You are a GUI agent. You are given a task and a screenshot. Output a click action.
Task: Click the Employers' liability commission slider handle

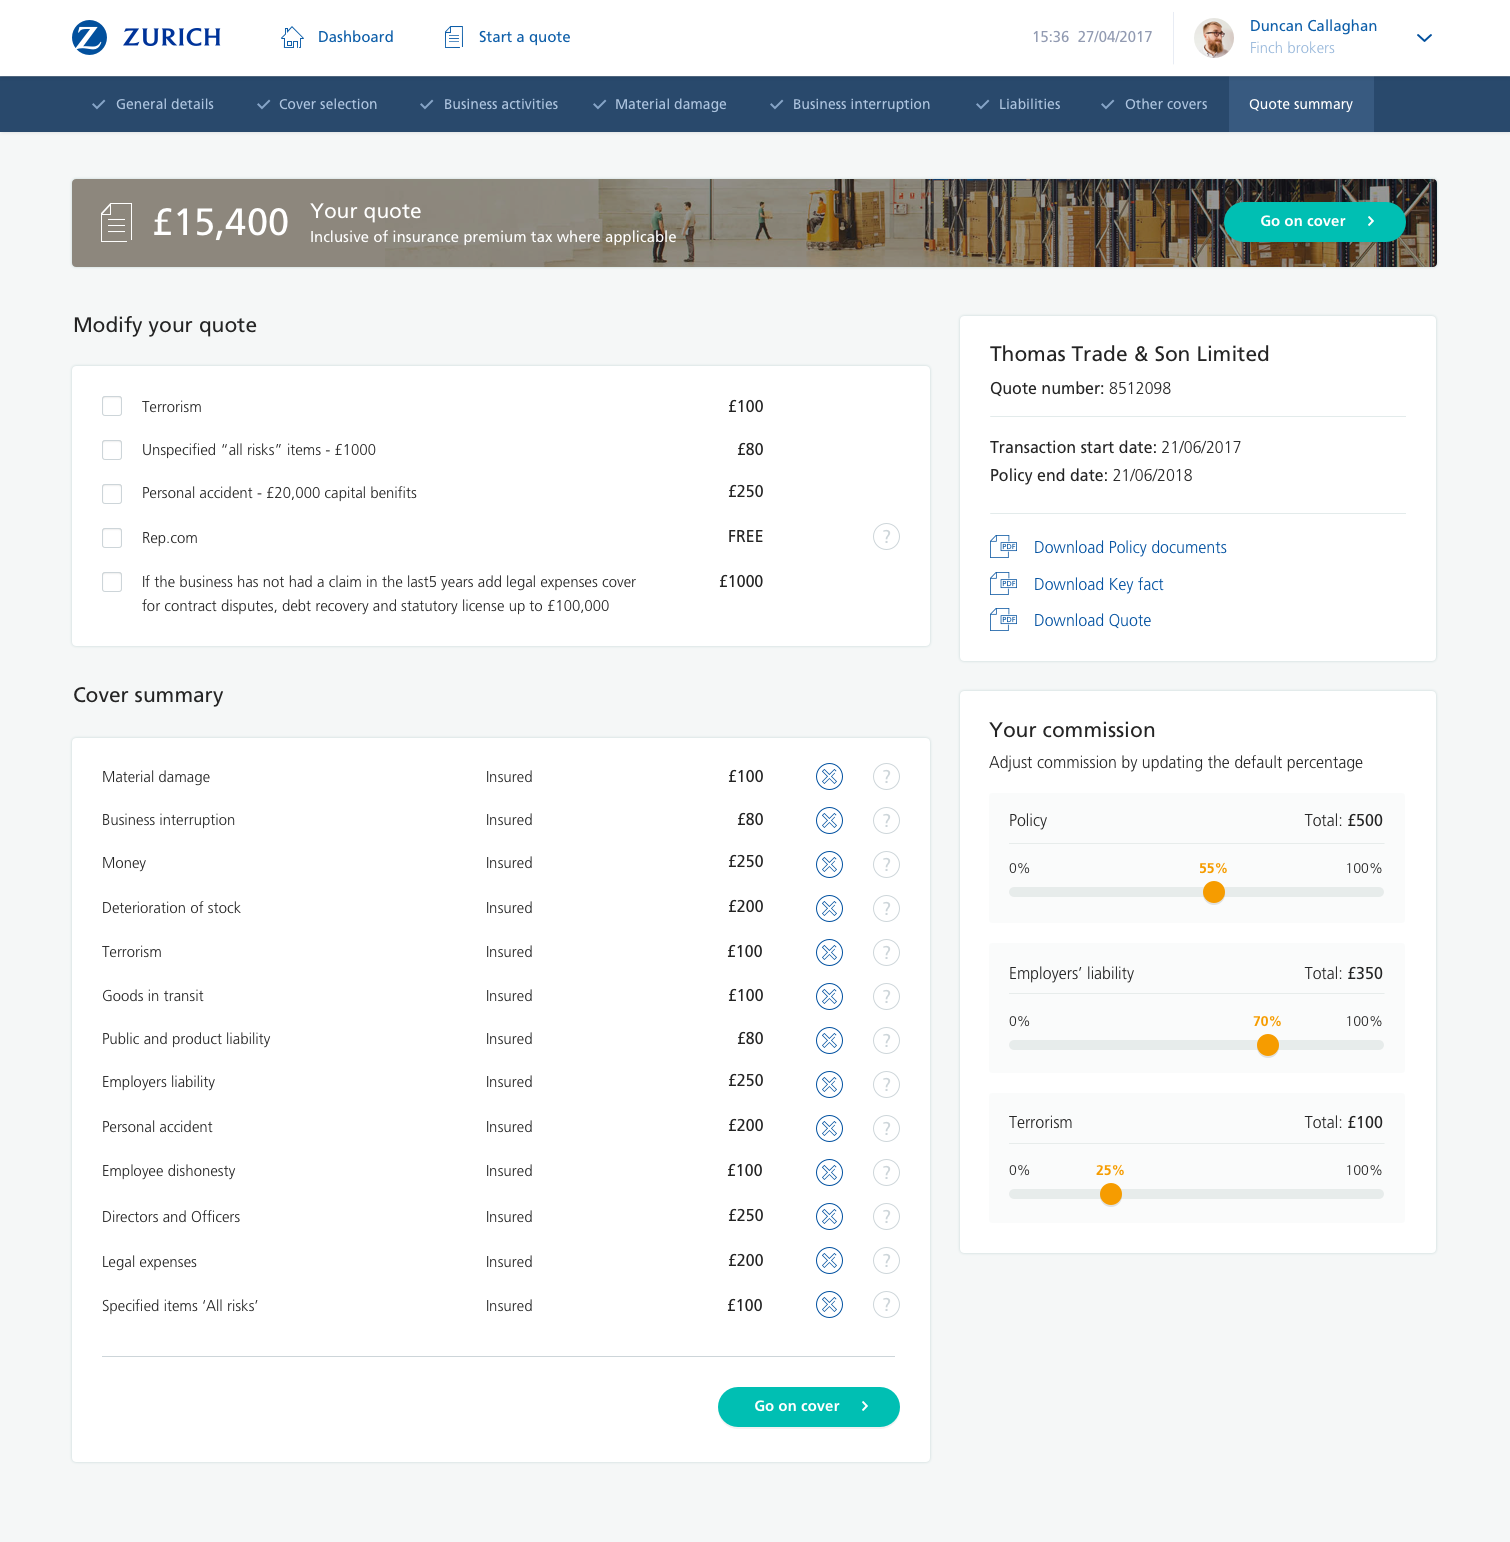pos(1268,1045)
